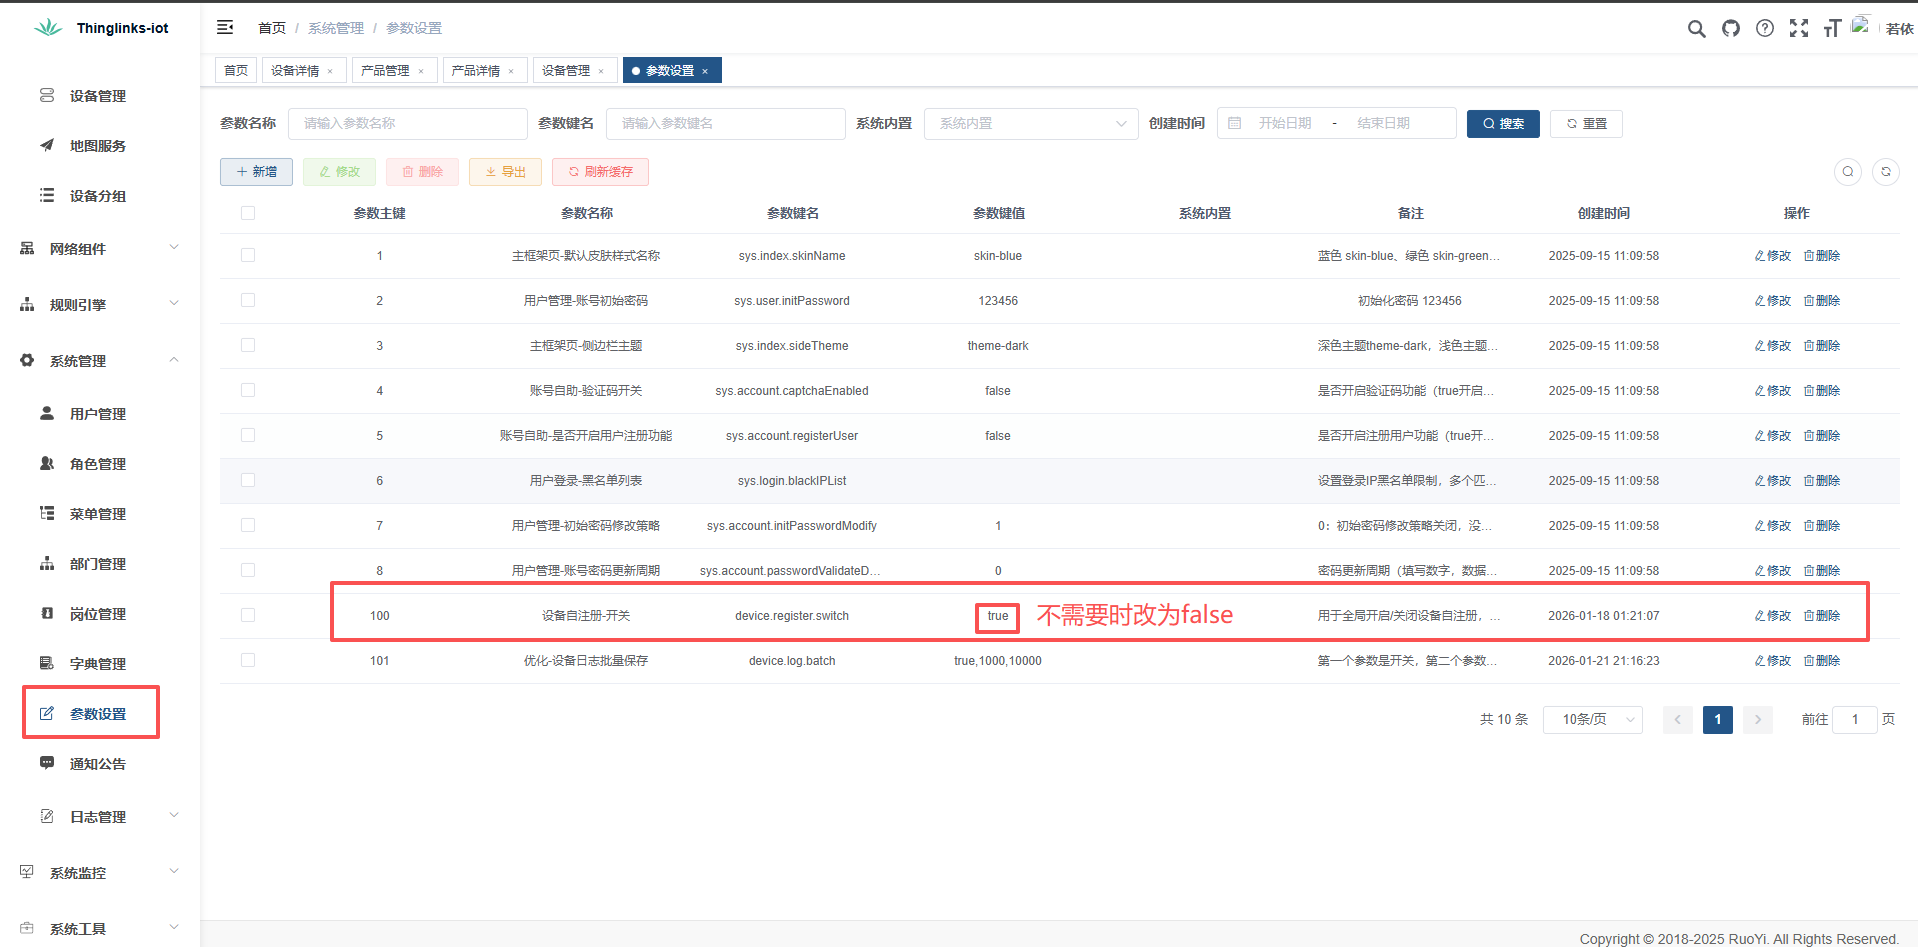Tick the checkbox for device.register.switch row
The width and height of the screenshot is (1918, 947).
point(248,616)
